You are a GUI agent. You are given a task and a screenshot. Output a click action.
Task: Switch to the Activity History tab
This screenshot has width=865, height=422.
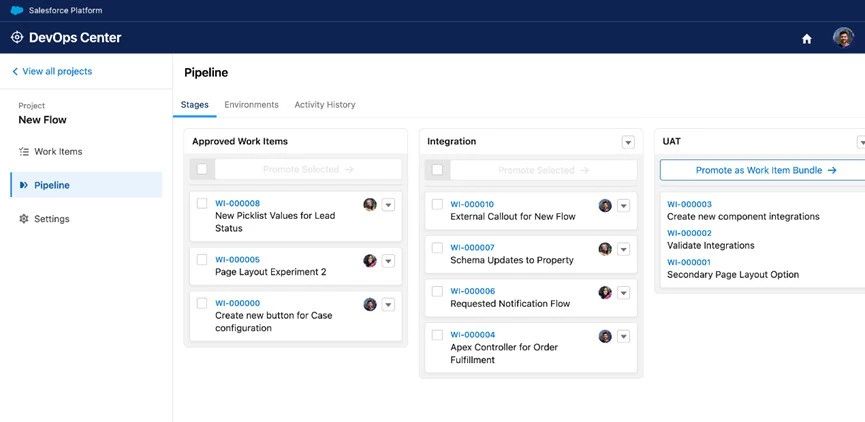click(324, 105)
